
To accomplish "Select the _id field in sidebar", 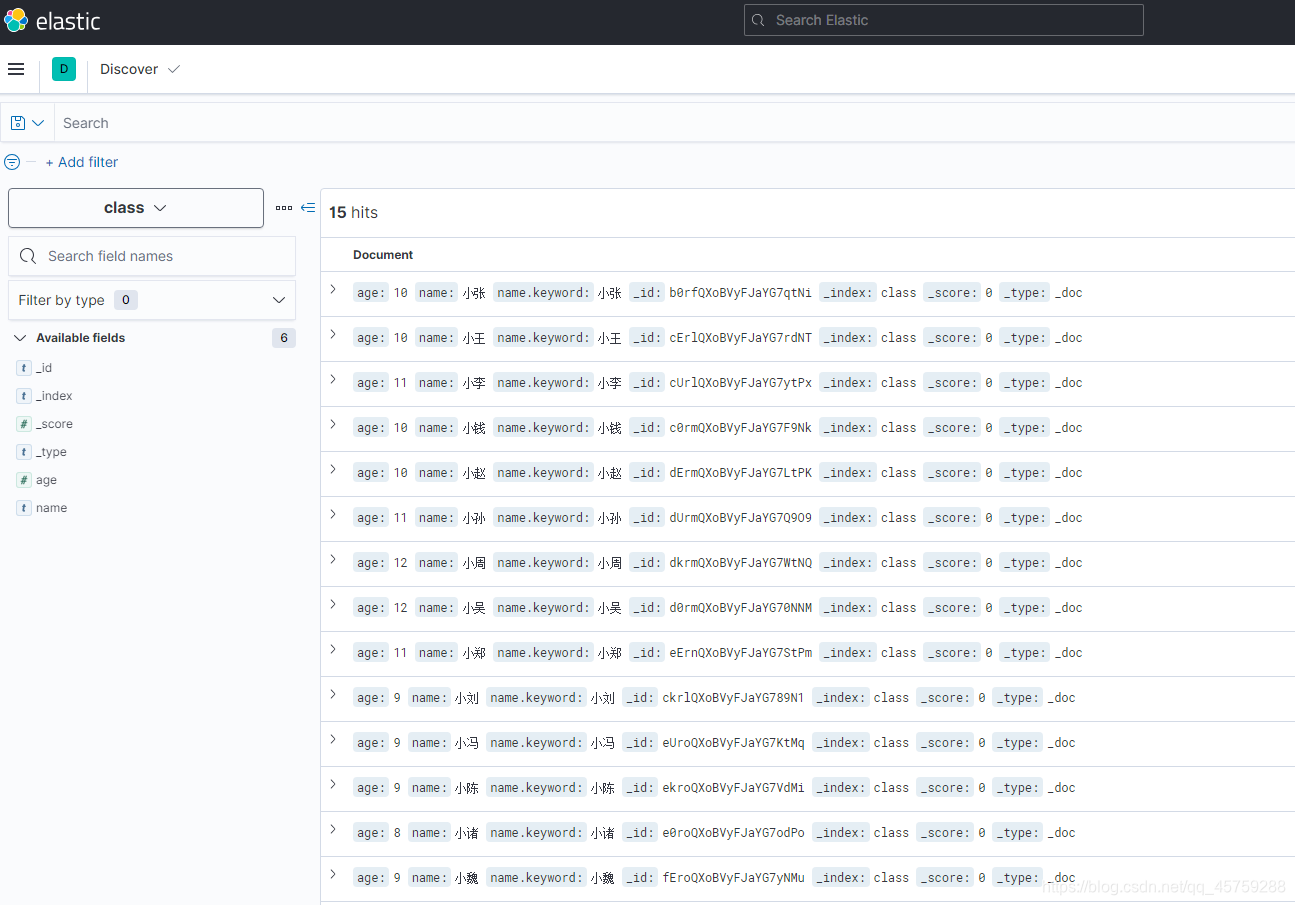I will pyautogui.click(x=44, y=368).
